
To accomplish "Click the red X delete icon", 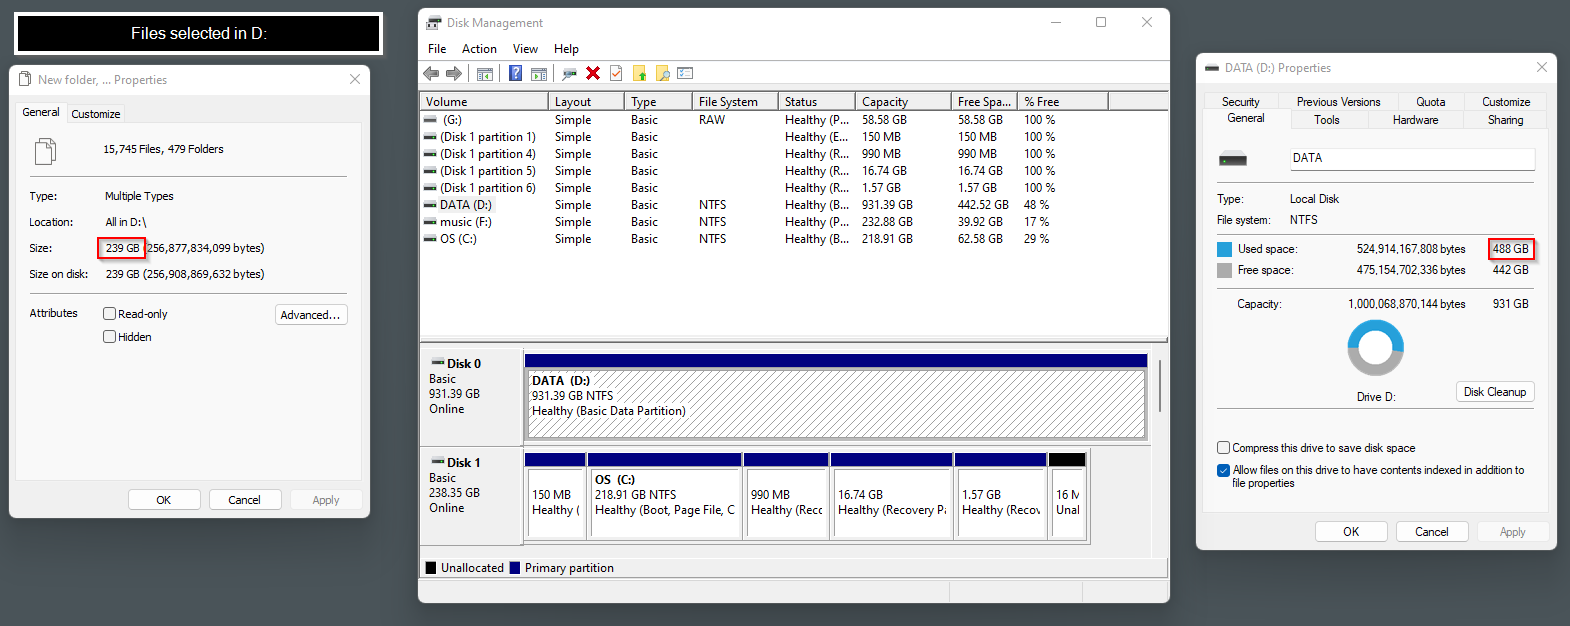I will click(x=593, y=73).
